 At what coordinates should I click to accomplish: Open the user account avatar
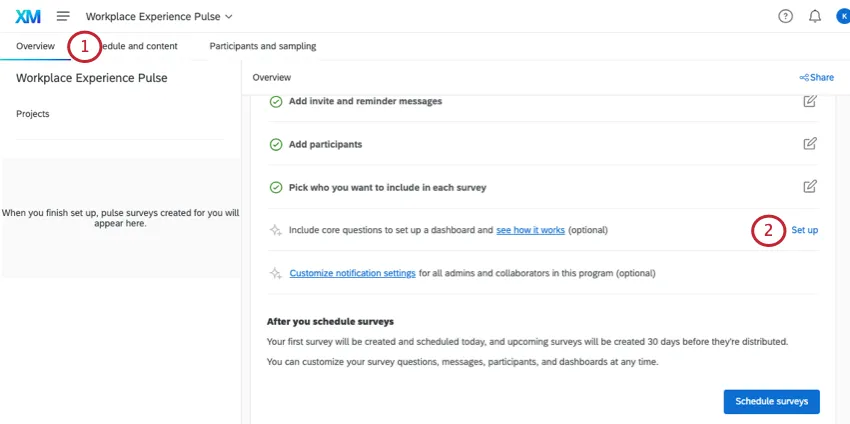pyautogui.click(x=842, y=16)
